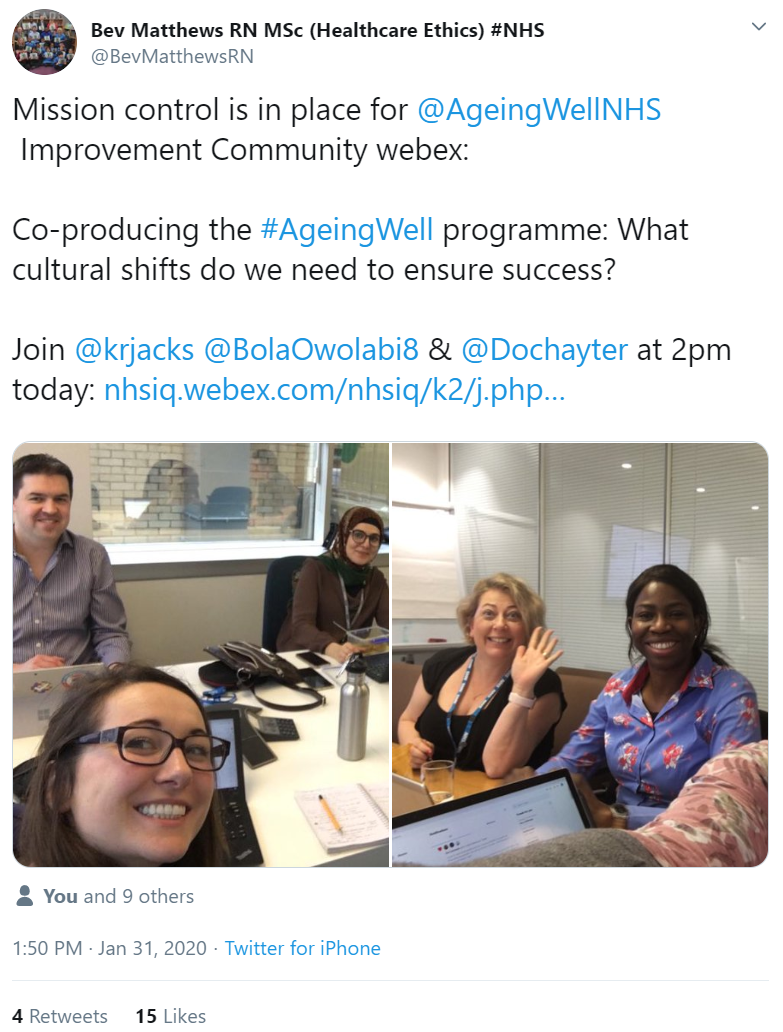Click the tagged people person icon
The image size is (783, 1032).
click(24, 896)
